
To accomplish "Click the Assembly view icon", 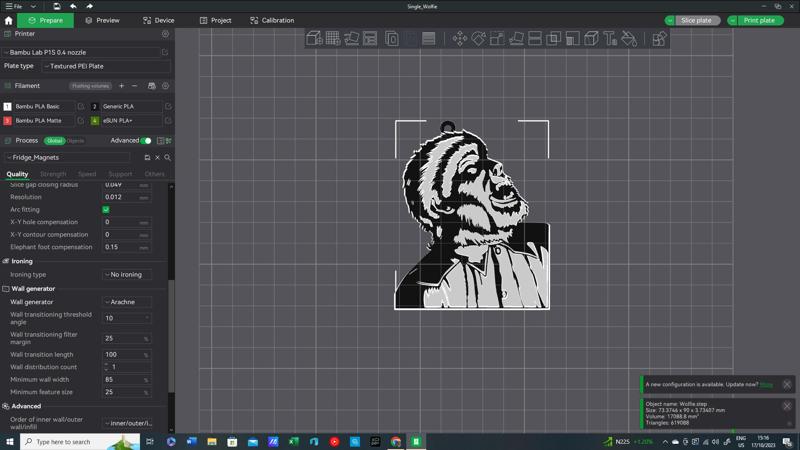I will (x=659, y=38).
